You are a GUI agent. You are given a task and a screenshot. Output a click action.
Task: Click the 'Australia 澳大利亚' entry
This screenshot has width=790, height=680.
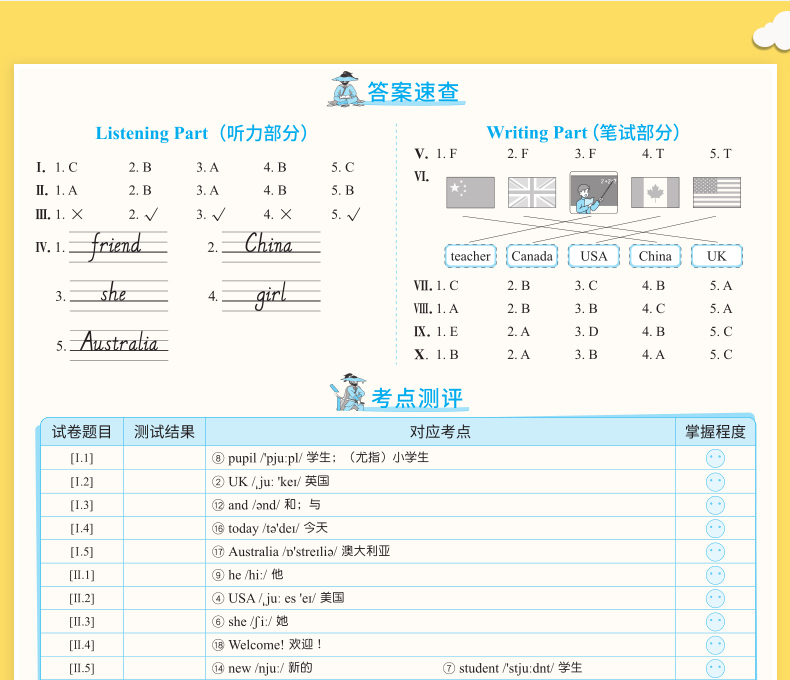tap(301, 552)
